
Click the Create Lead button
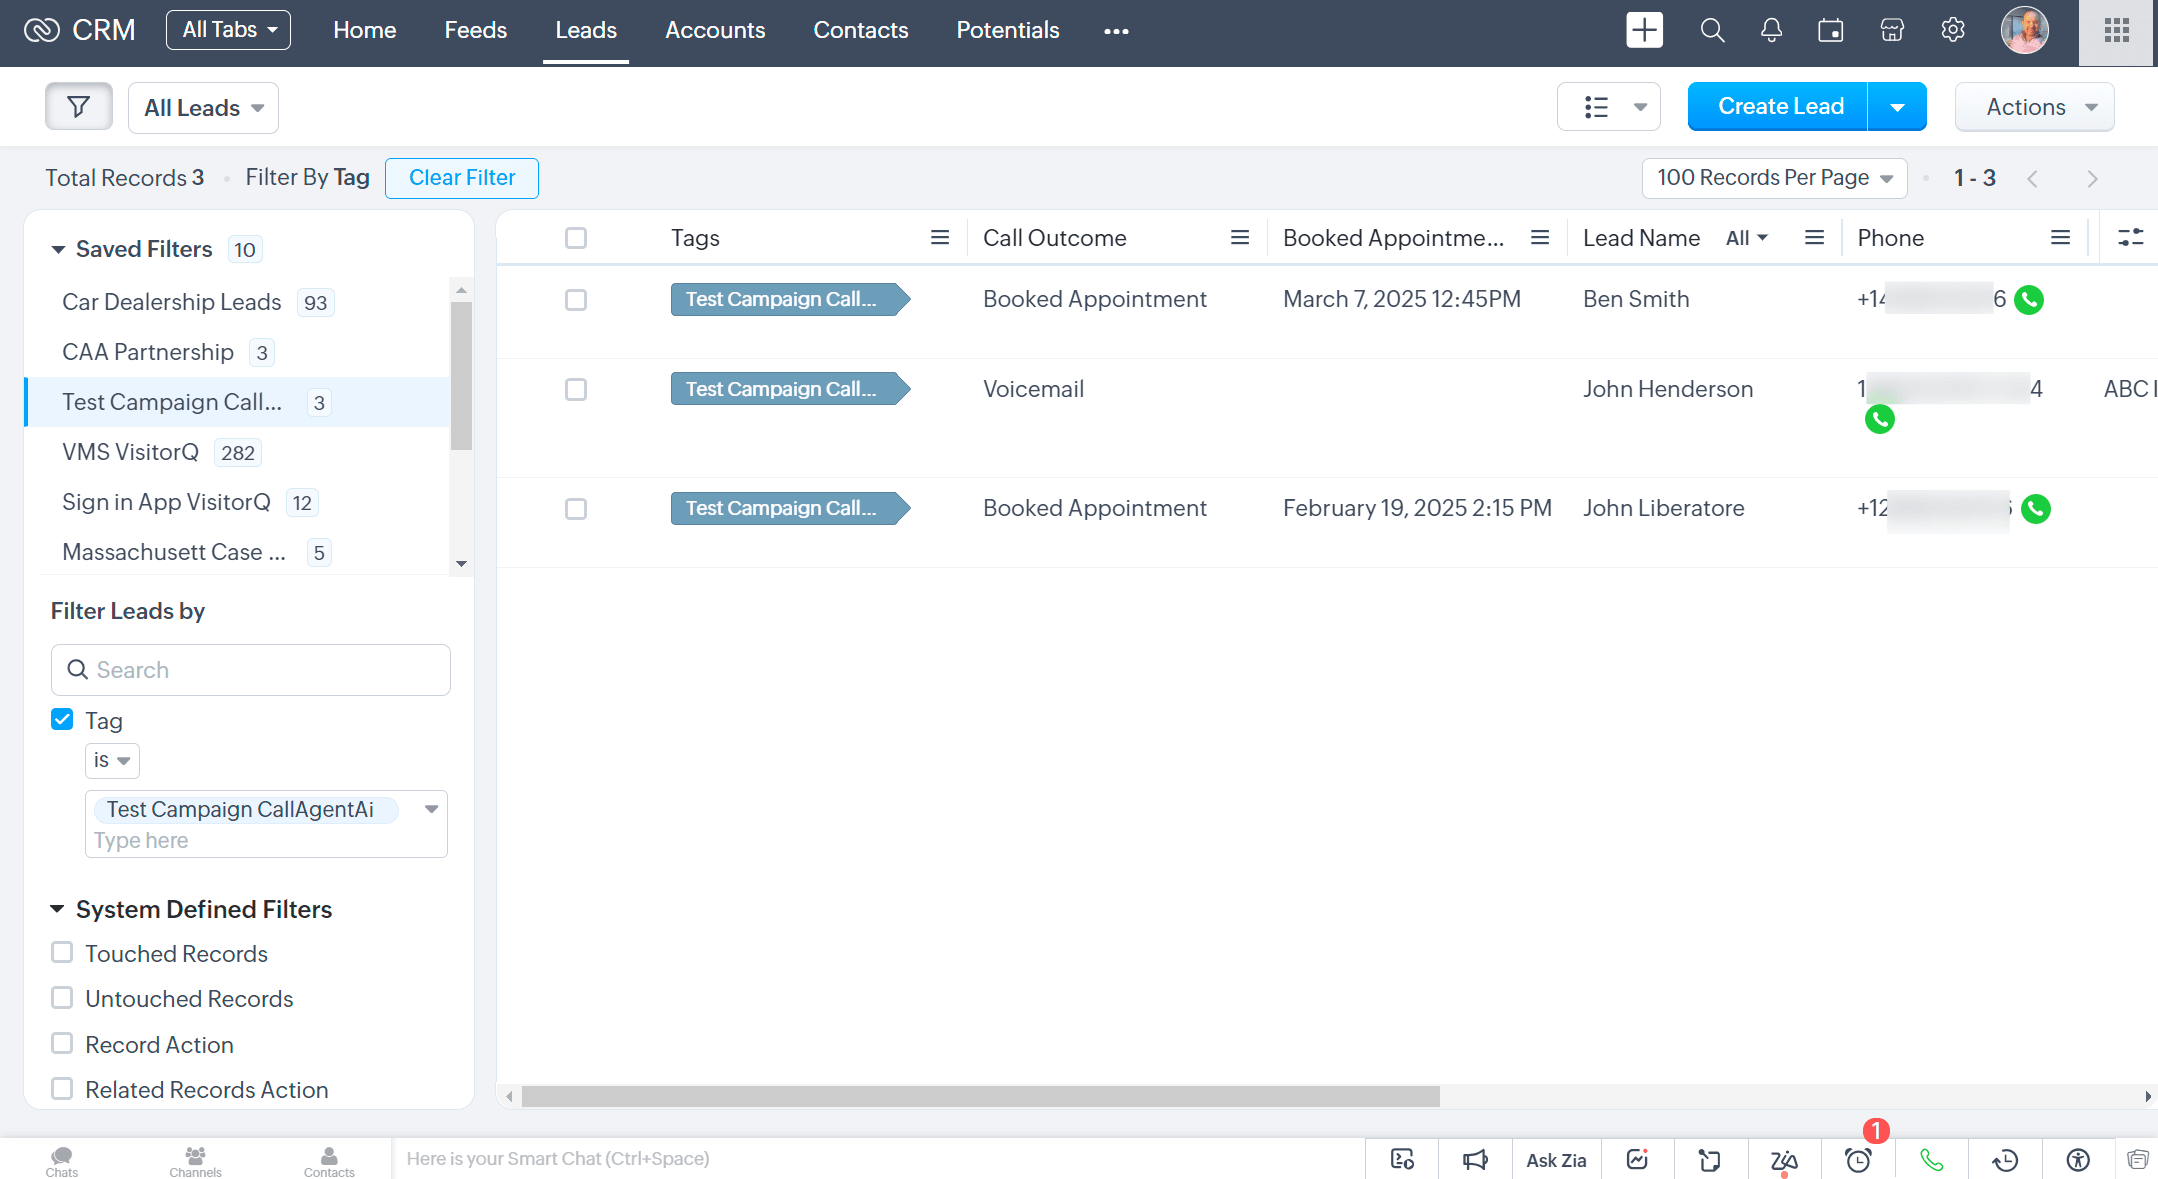pyautogui.click(x=1779, y=107)
